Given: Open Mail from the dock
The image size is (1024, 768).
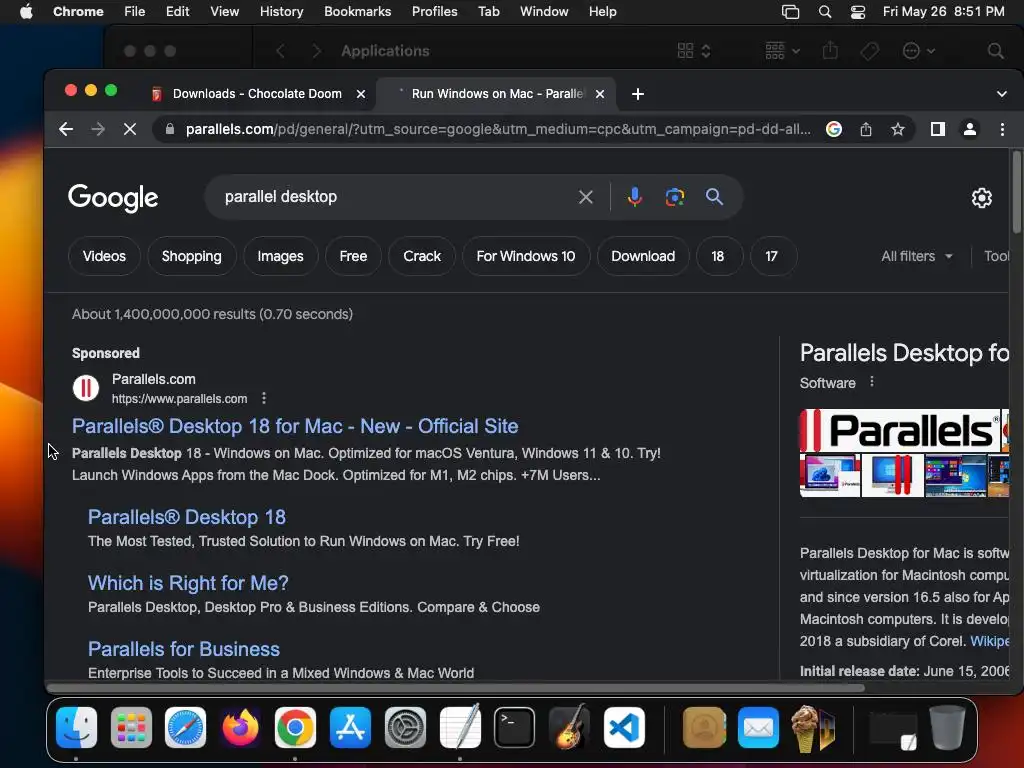Looking at the screenshot, I should [758, 727].
